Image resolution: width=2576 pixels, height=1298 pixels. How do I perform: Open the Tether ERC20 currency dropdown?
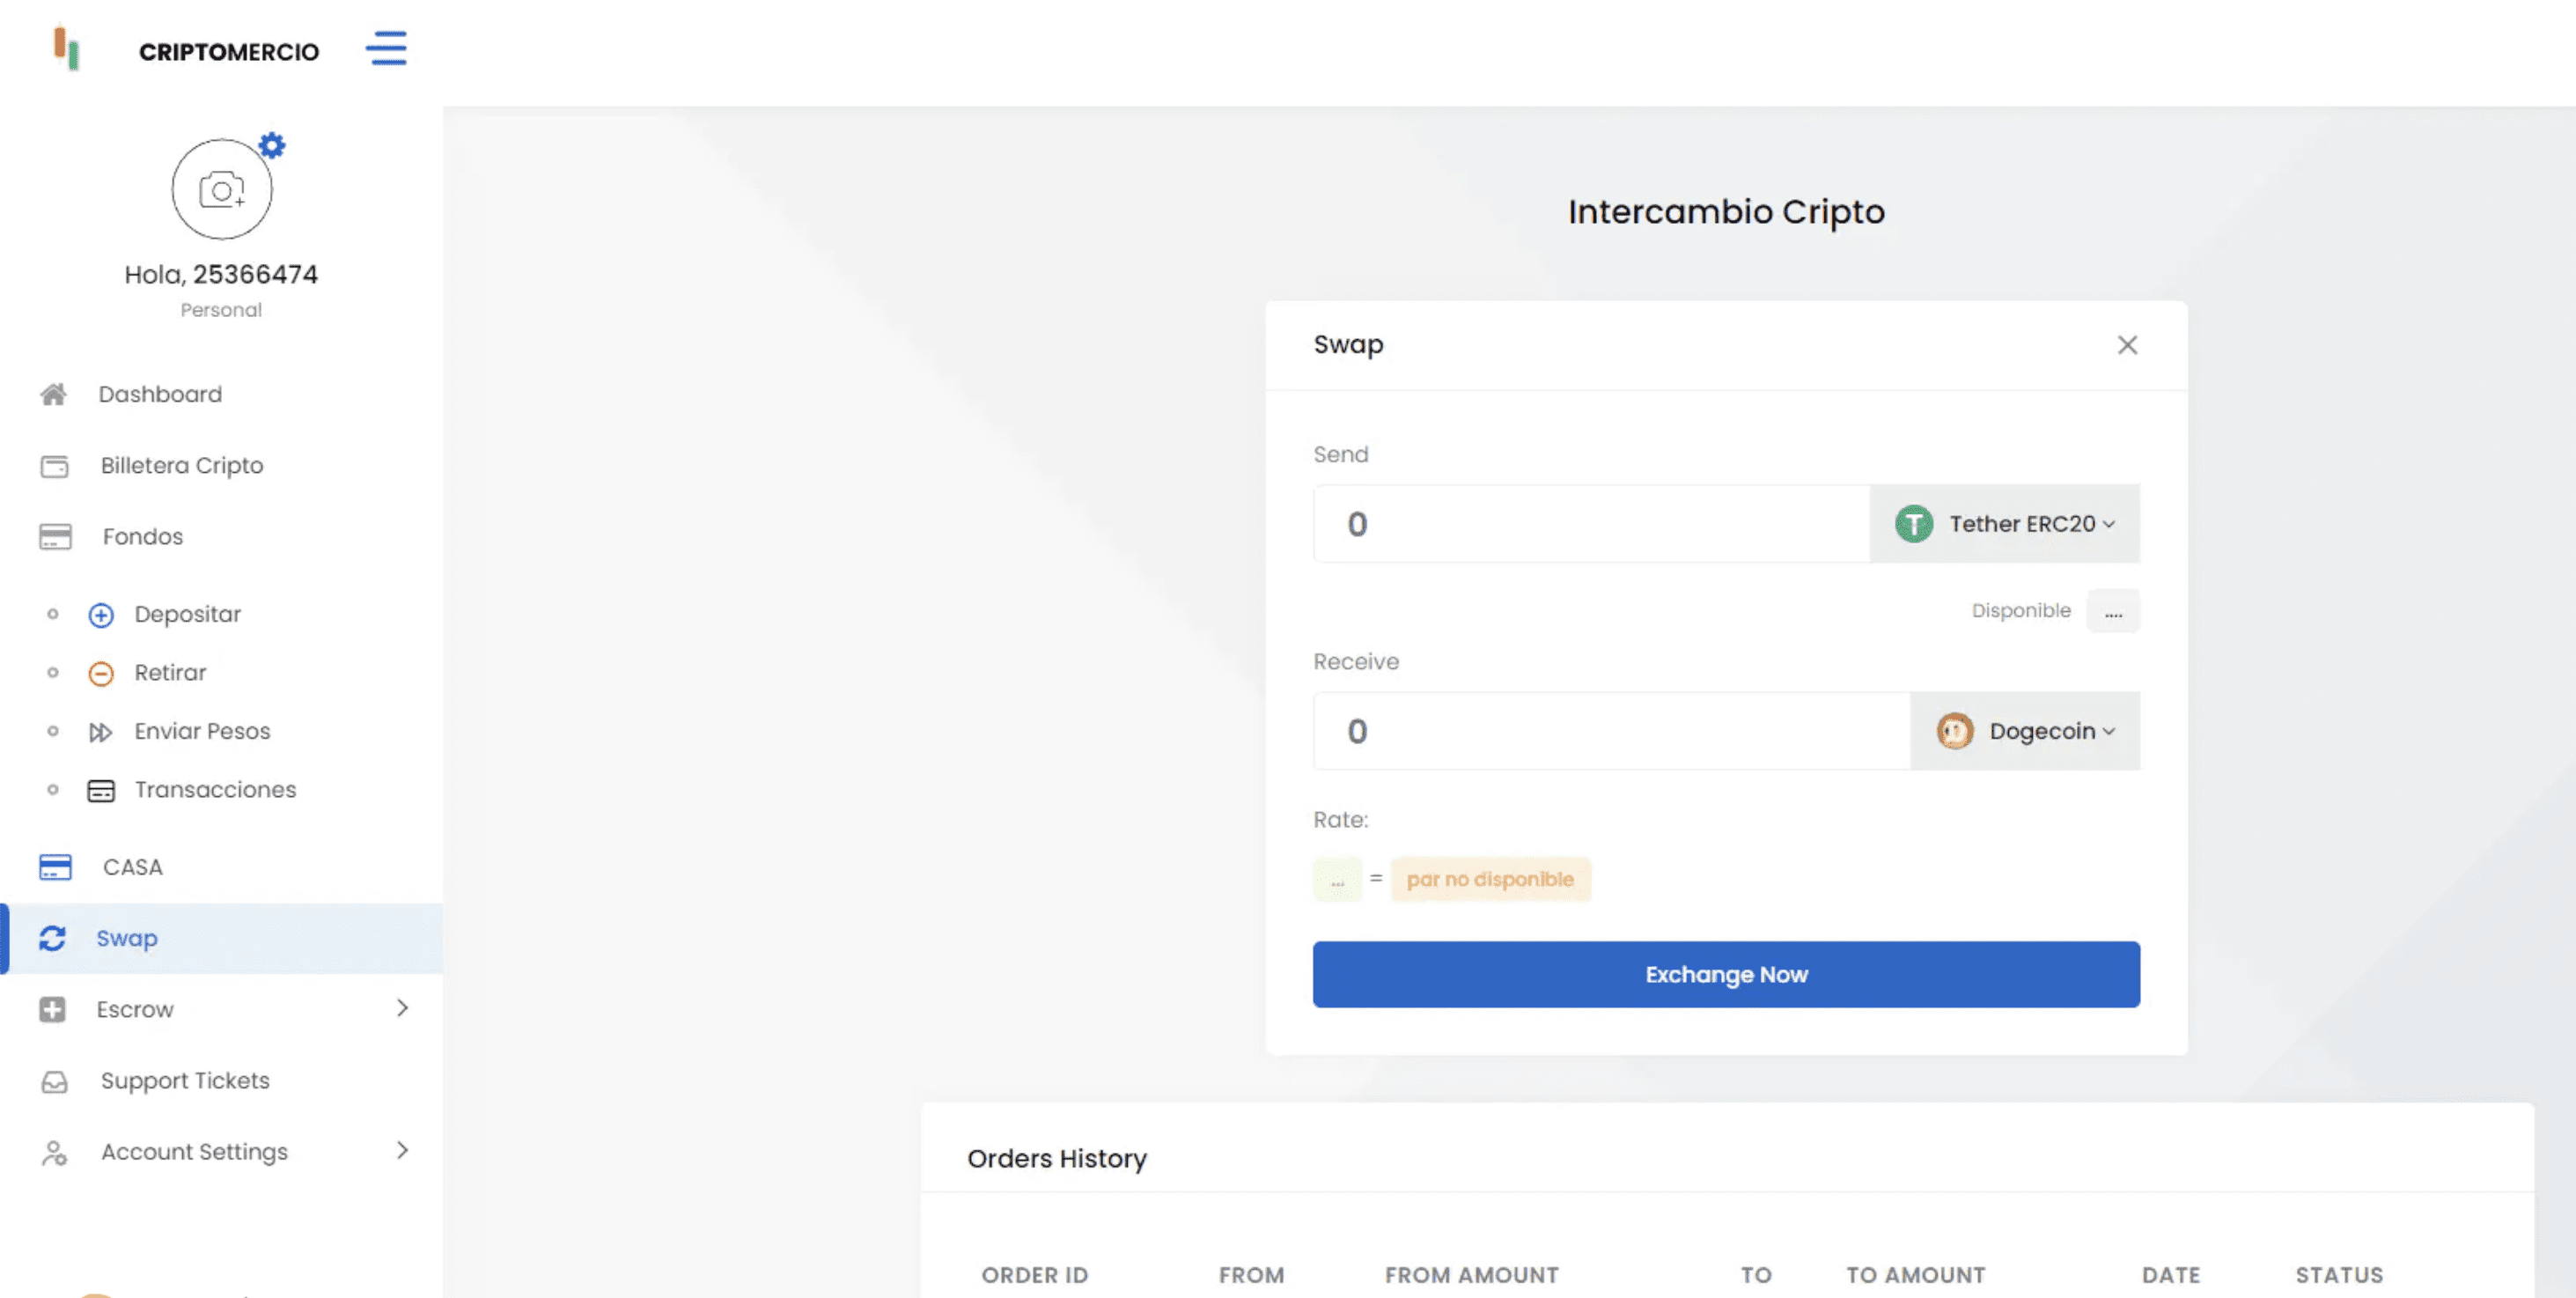pyautogui.click(x=2004, y=524)
